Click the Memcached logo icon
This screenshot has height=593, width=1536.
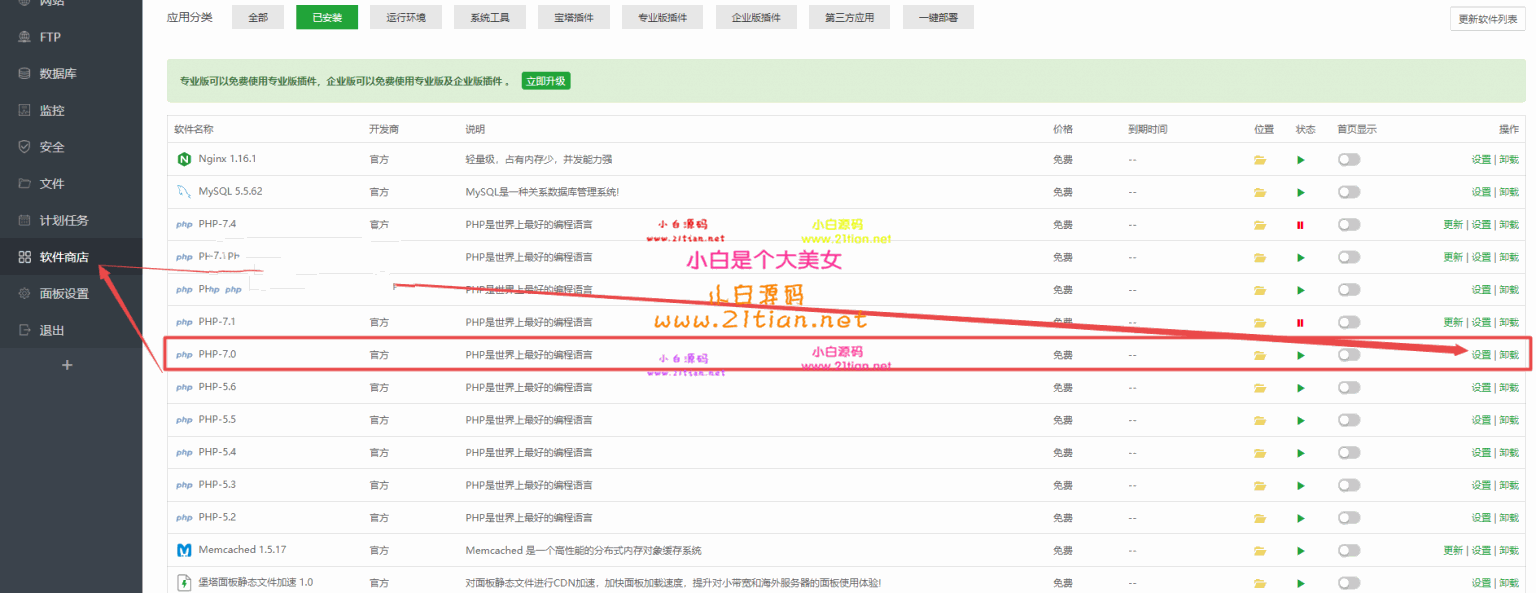click(184, 550)
